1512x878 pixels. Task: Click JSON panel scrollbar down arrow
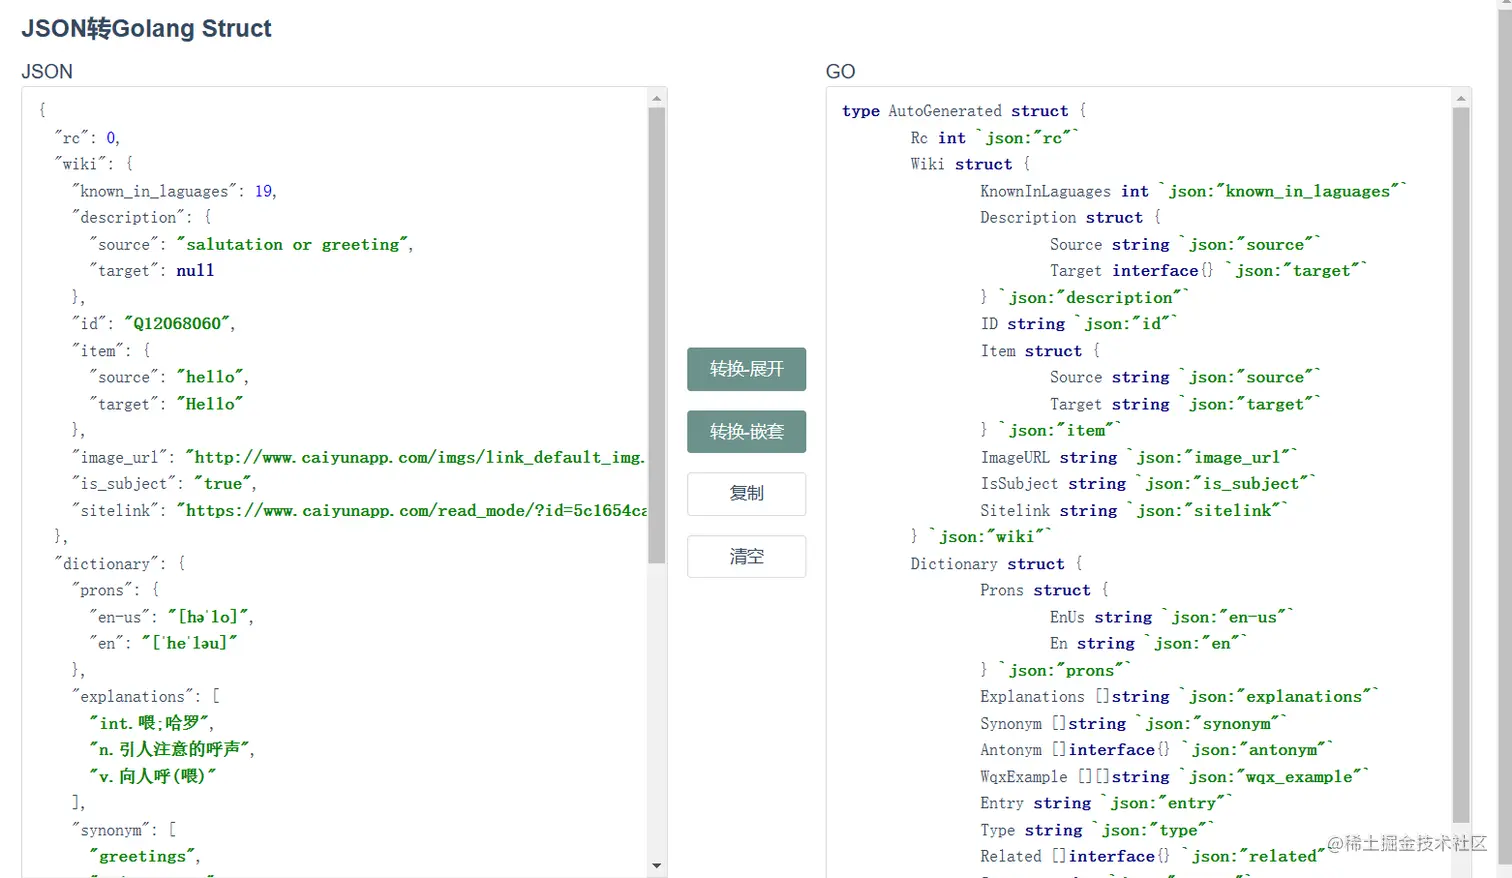pos(657,865)
